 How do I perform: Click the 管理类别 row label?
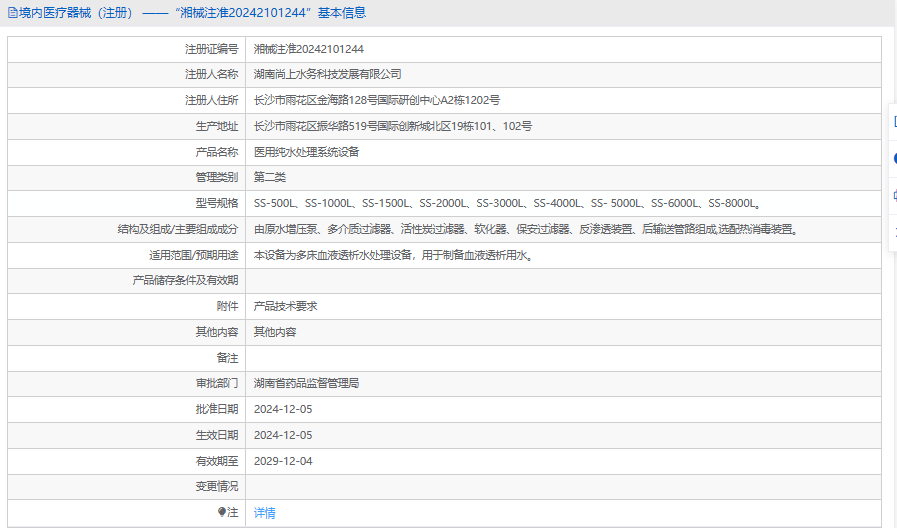coord(217,177)
